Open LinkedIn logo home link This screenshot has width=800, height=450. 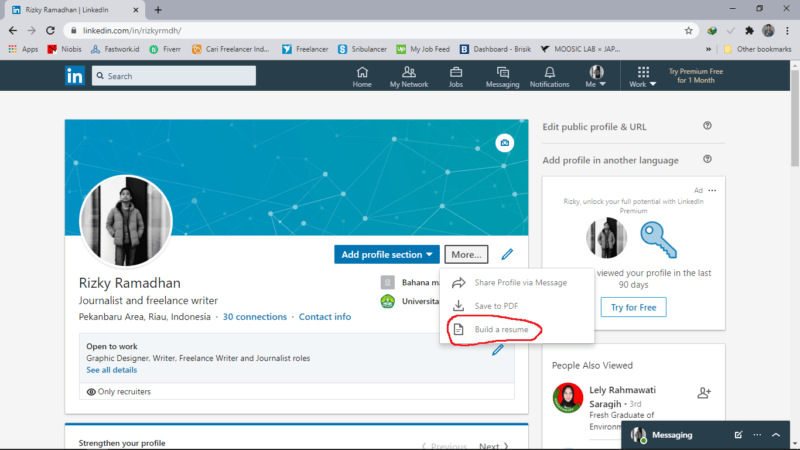pyautogui.click(x=74, y=76)
